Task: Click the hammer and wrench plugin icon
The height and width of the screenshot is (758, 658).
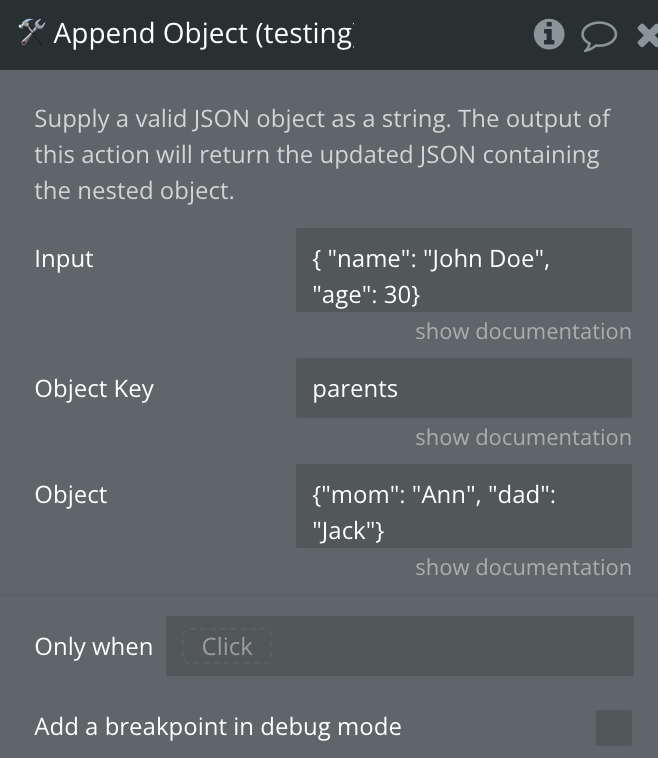Action: (x=31, y=32)
